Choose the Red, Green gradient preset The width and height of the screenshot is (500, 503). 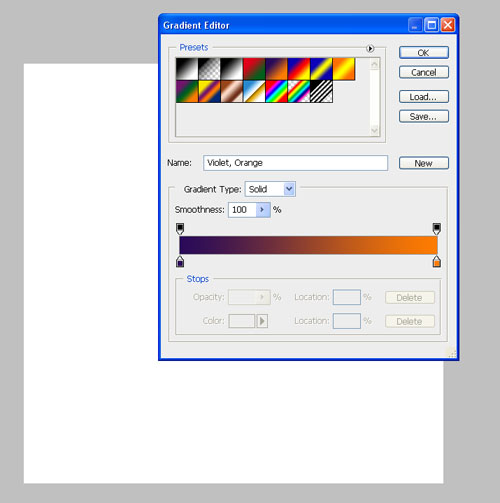tap(254, 69)
